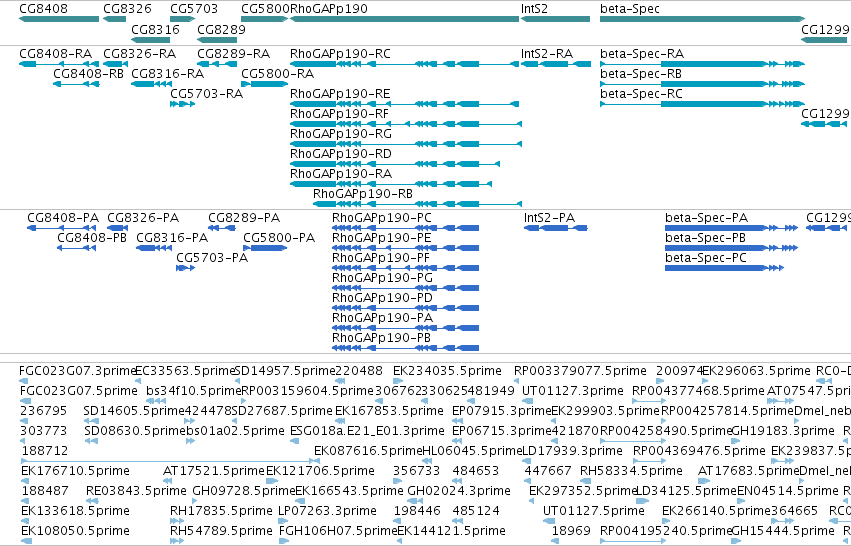Select the EK296063.5prime EST label
The image size is (851, 546).
tap(756, 371)
